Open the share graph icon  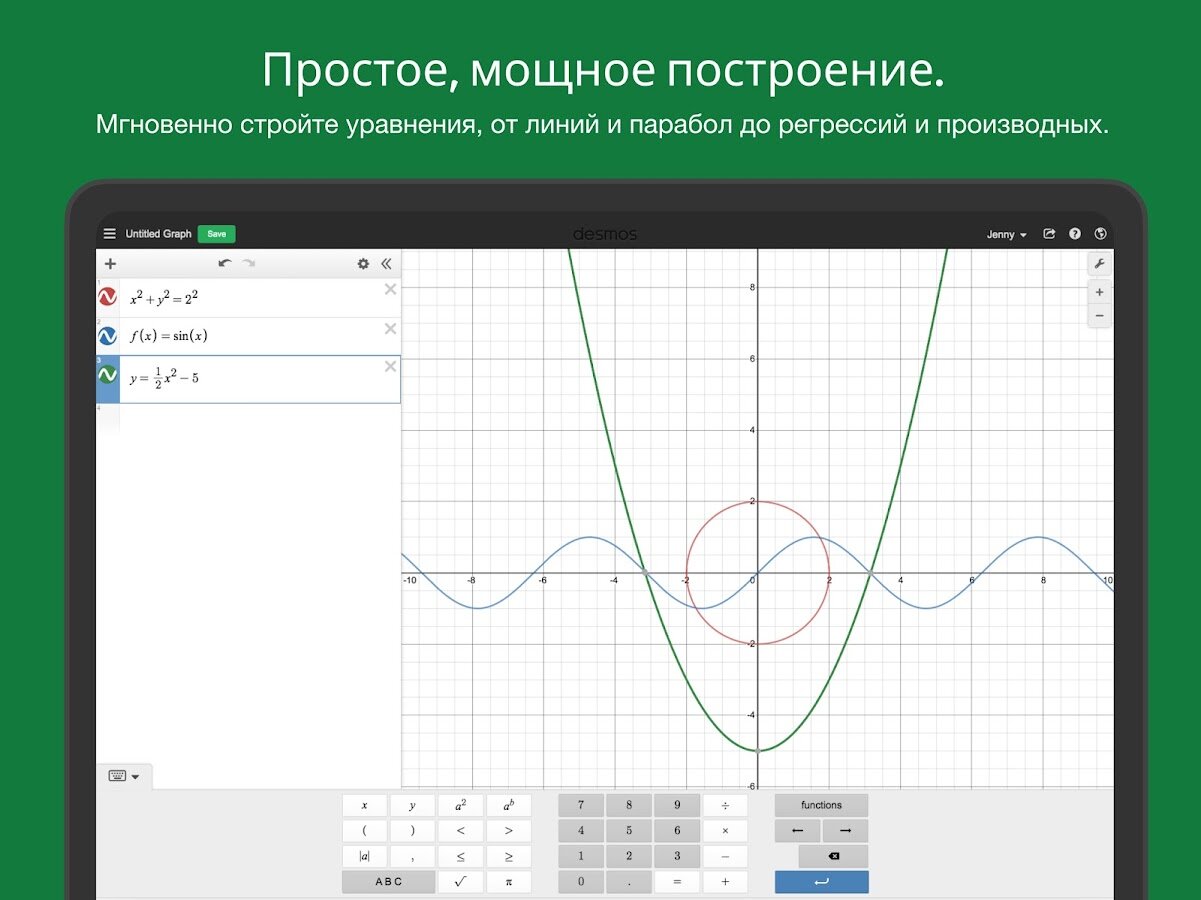click(x=1049, y=233)
